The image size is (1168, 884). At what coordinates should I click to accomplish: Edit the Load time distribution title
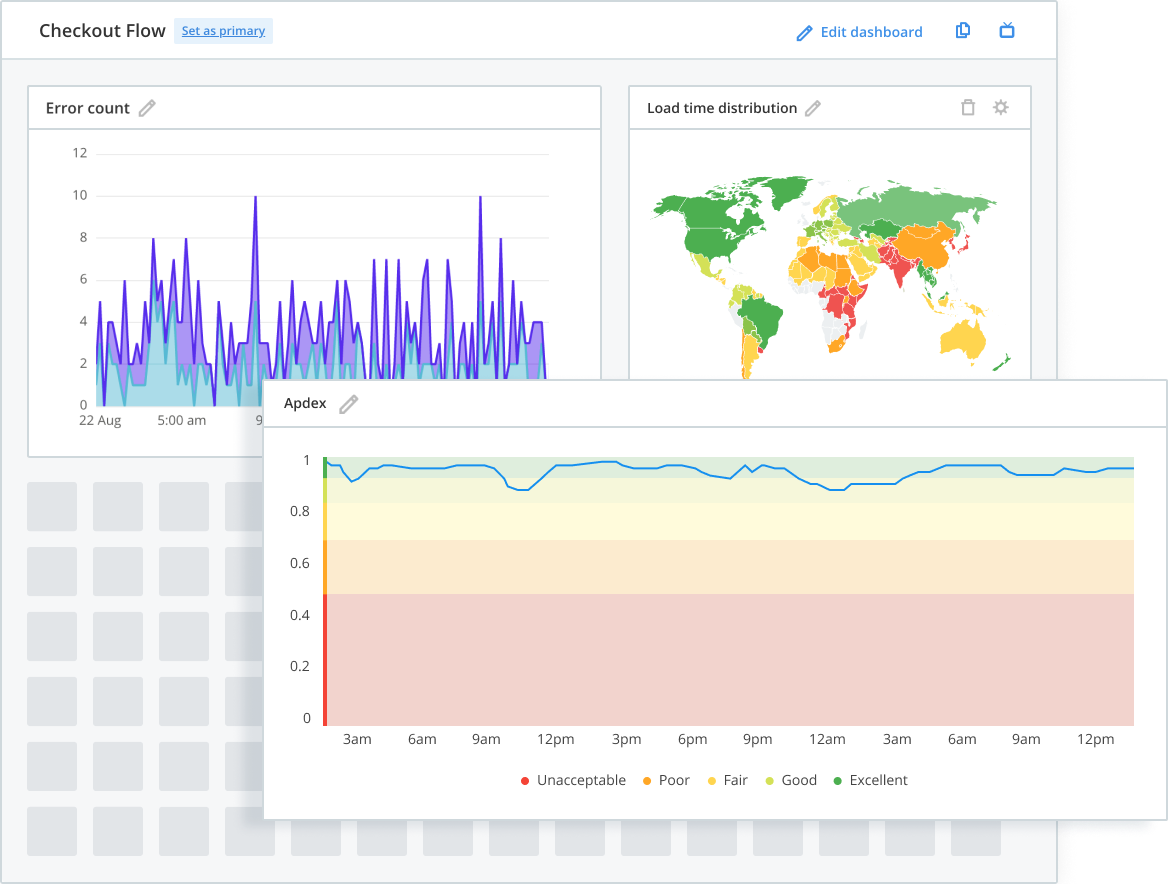(x=814, y=107)
